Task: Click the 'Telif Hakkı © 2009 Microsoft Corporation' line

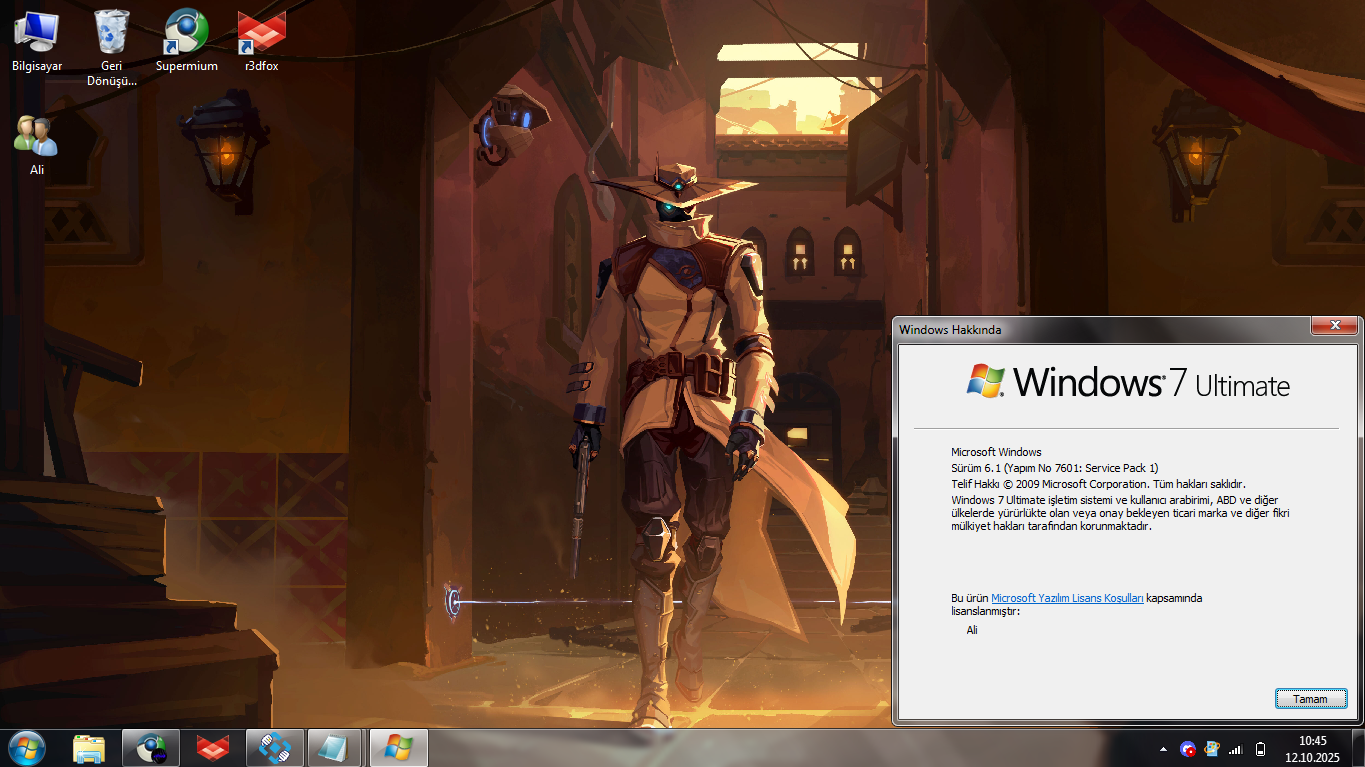Action: (x=1097, y=483)
